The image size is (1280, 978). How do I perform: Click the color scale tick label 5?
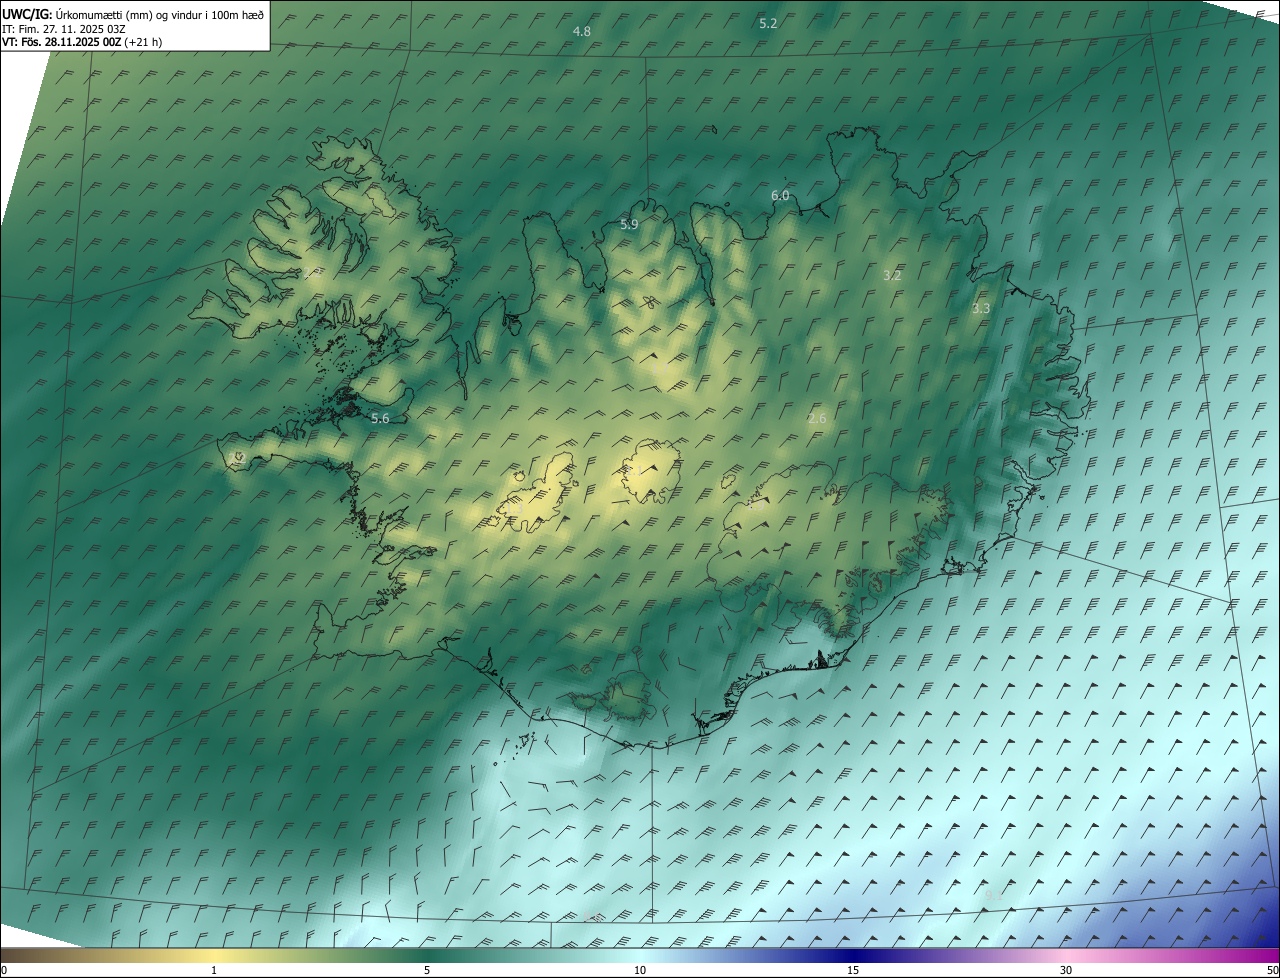click(427, 970)
